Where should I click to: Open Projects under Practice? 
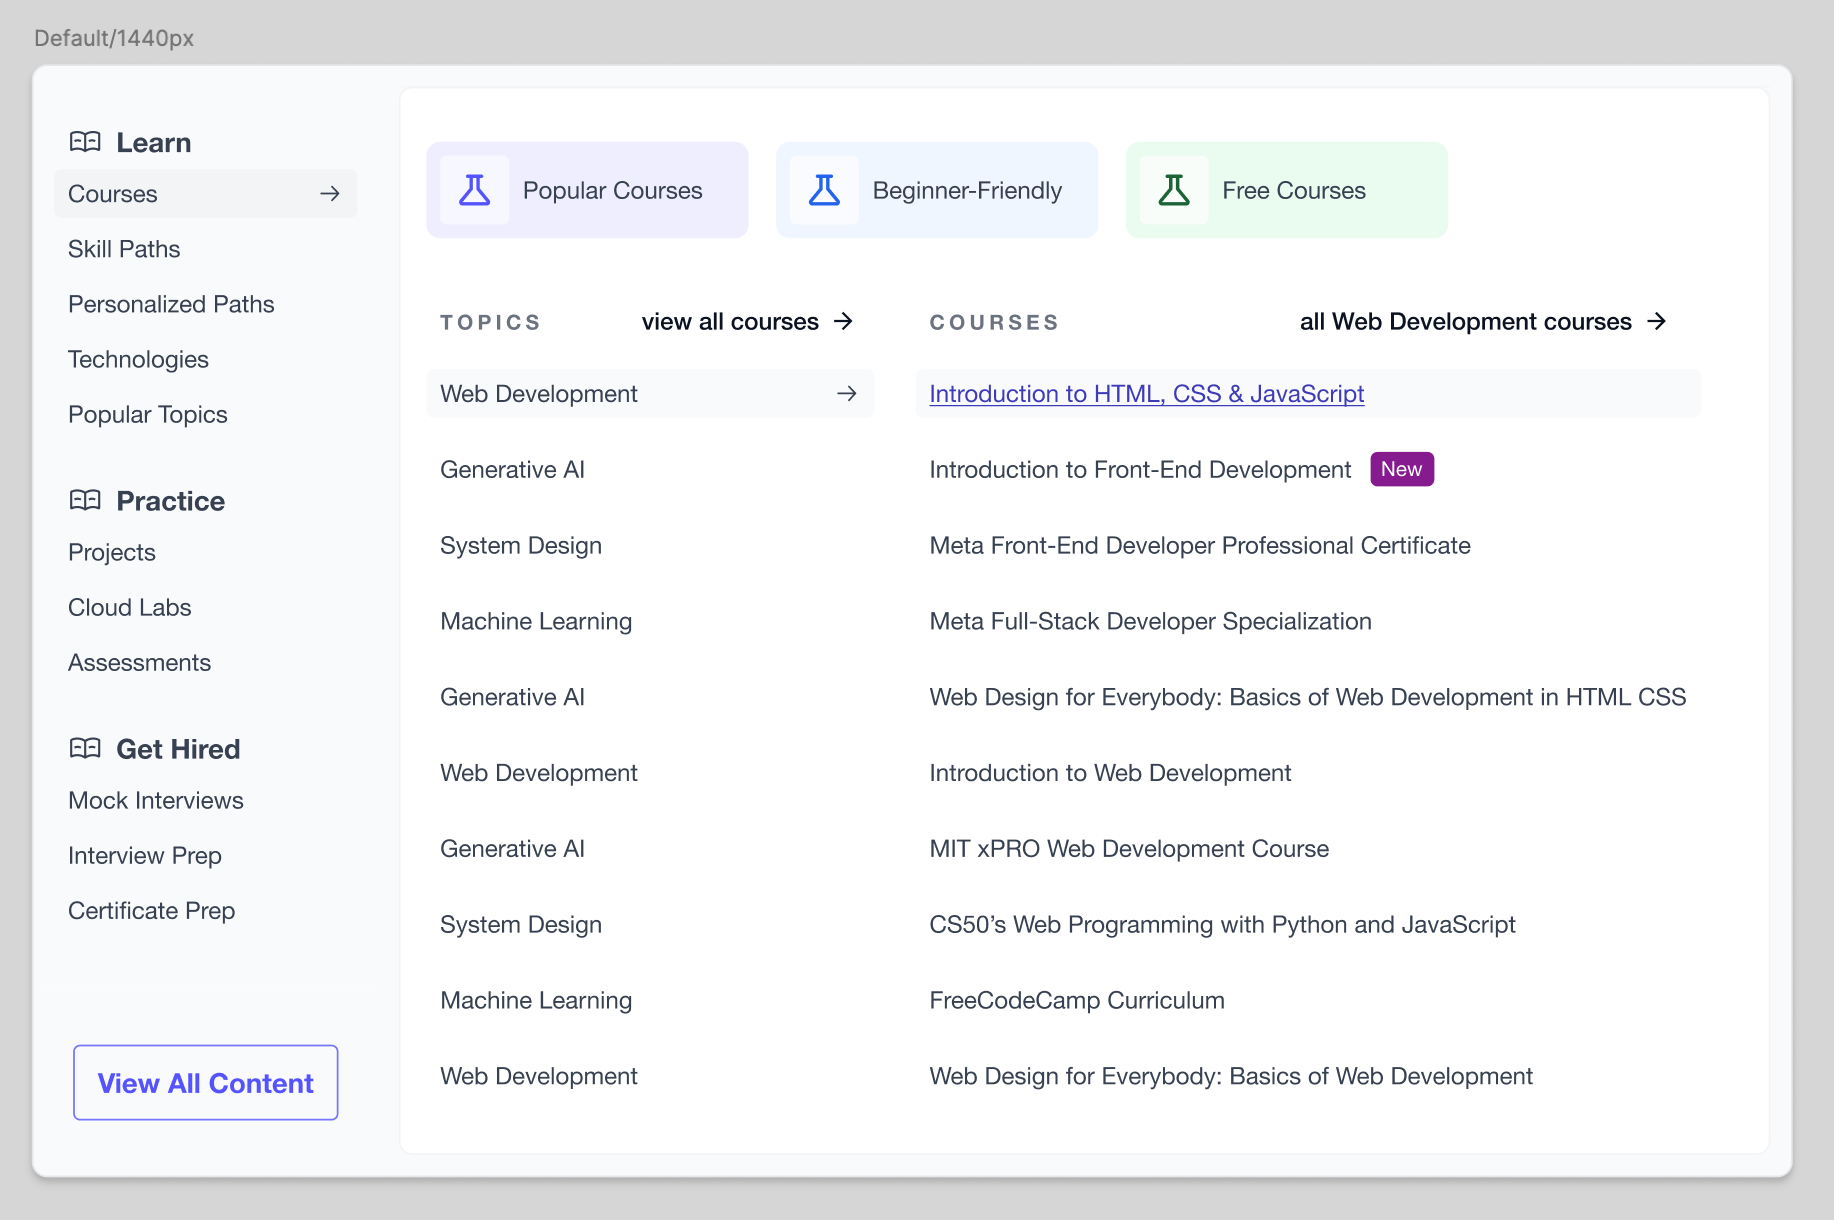[x=112, y=552]
